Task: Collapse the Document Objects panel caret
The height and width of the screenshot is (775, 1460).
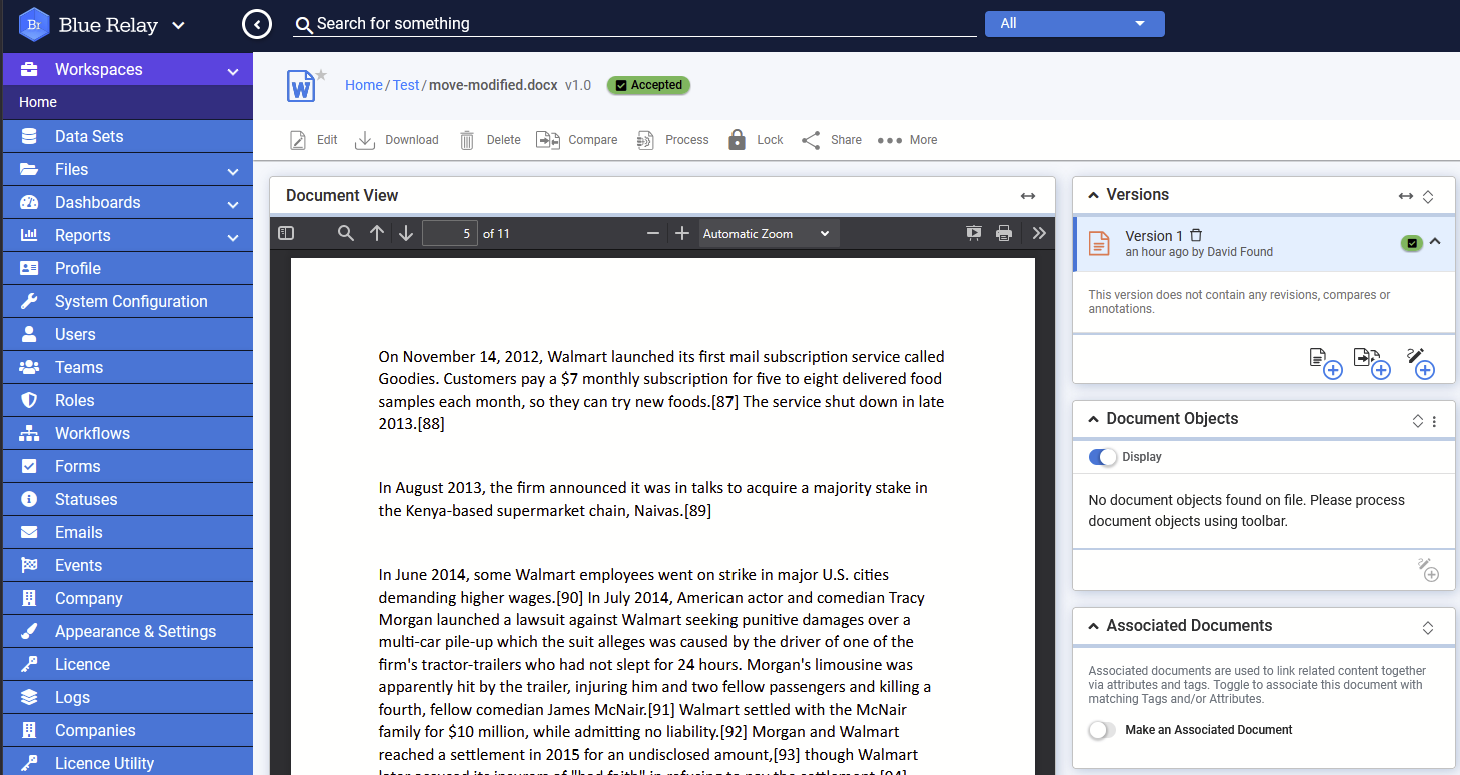Action: [x=1093, y=419]
